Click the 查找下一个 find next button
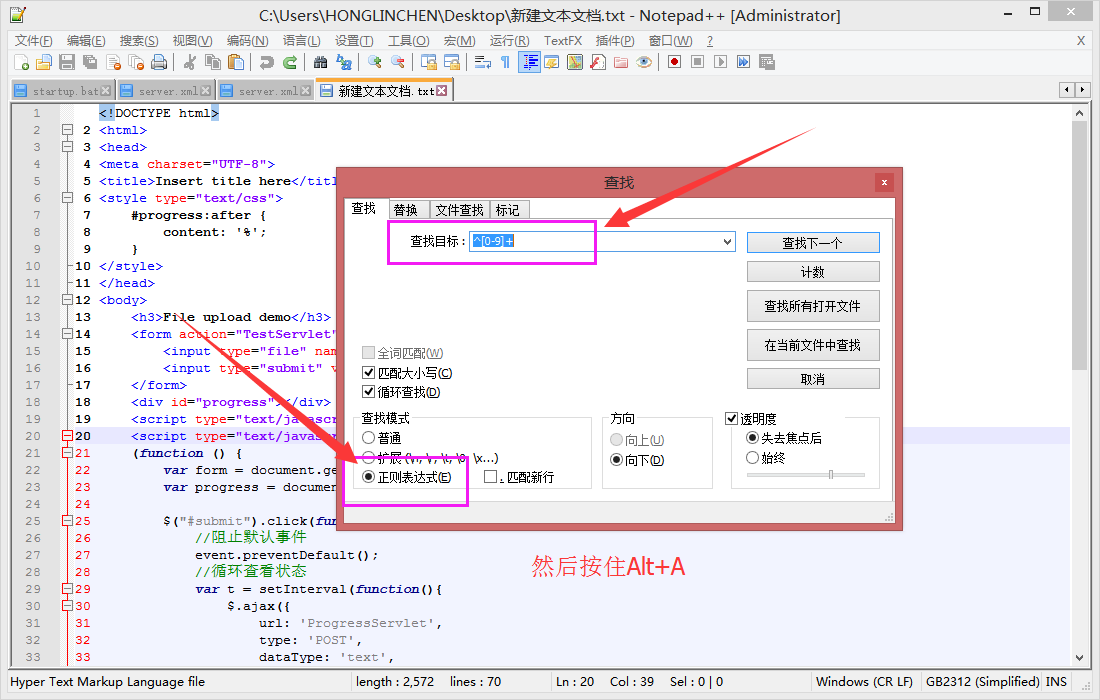1100x700 pixels. [x=813, y=243]
